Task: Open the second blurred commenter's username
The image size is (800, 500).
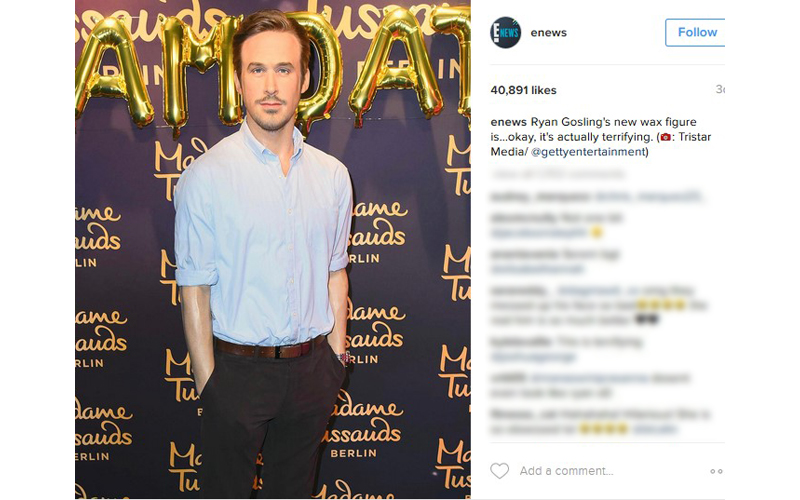Action: [524, 218]
